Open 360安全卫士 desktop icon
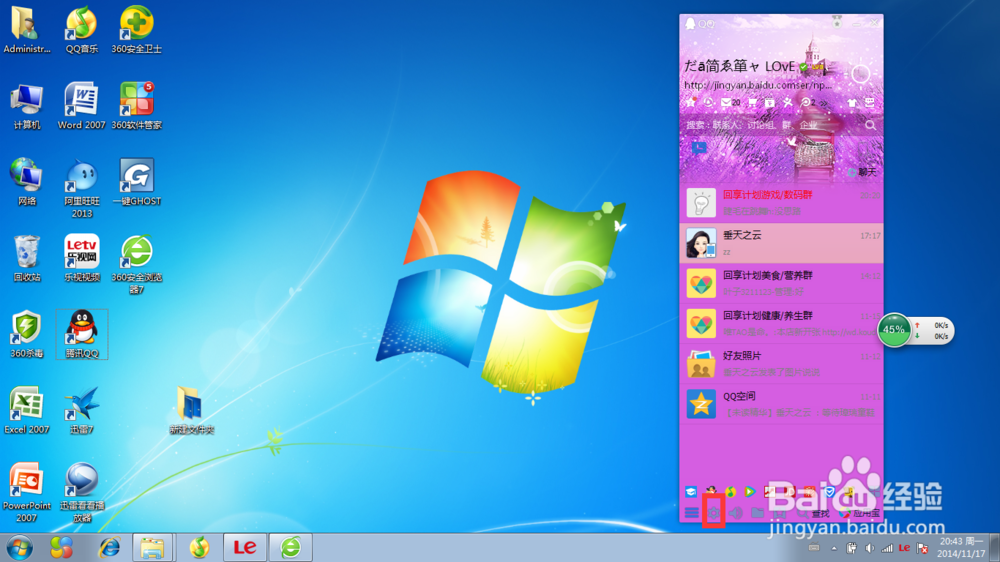 136,29
